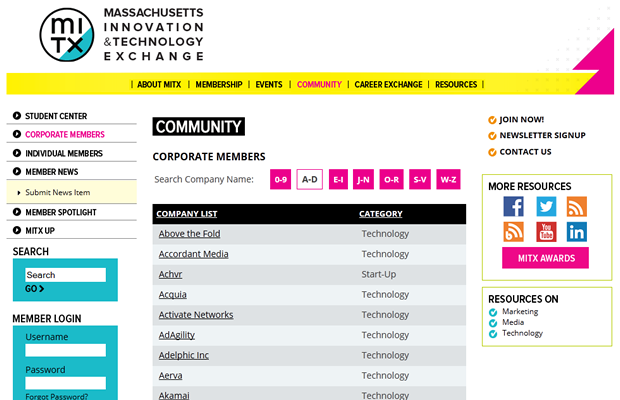Open the Achvr company link
The height and width of the screenshot is (400, 620).
pos(170,274)
